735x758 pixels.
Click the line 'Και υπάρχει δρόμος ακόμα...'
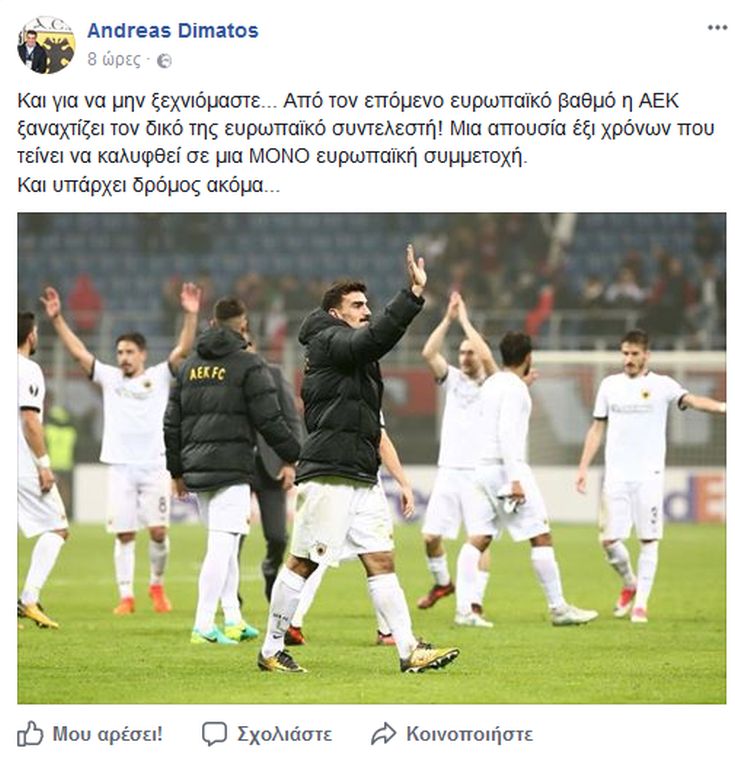(148, 185)
